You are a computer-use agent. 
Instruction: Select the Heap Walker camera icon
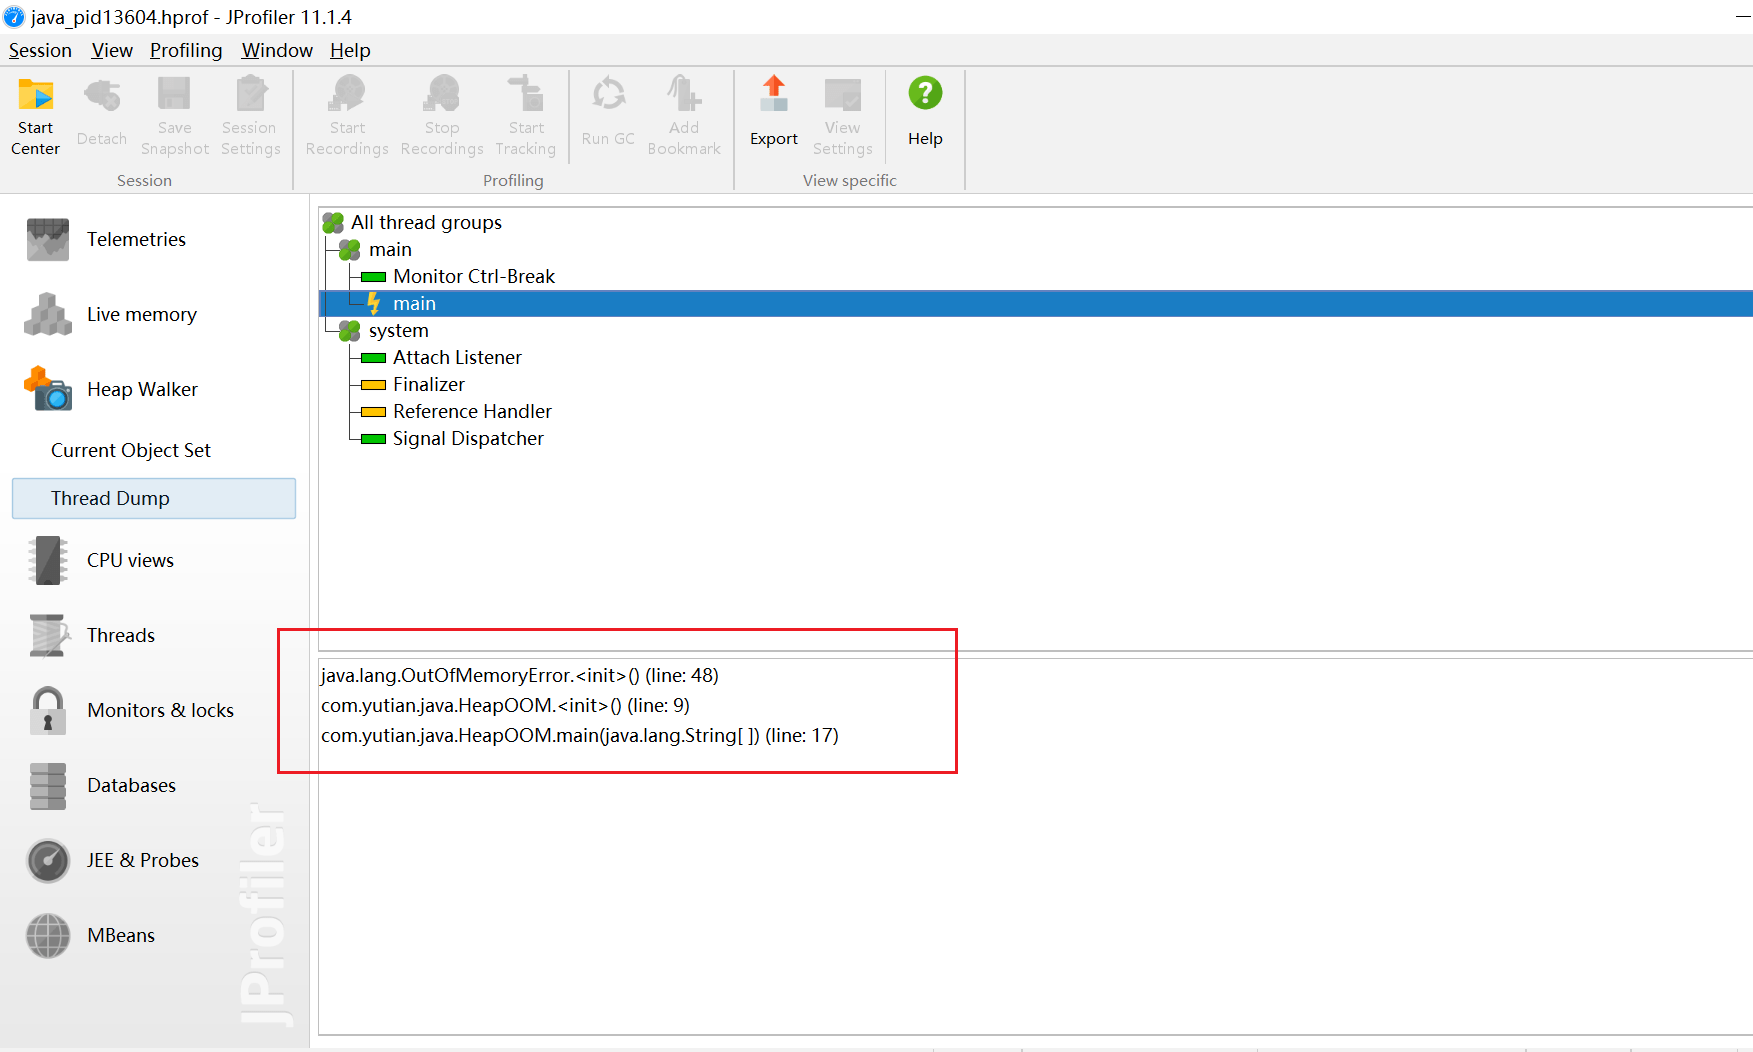coord(47,390)
